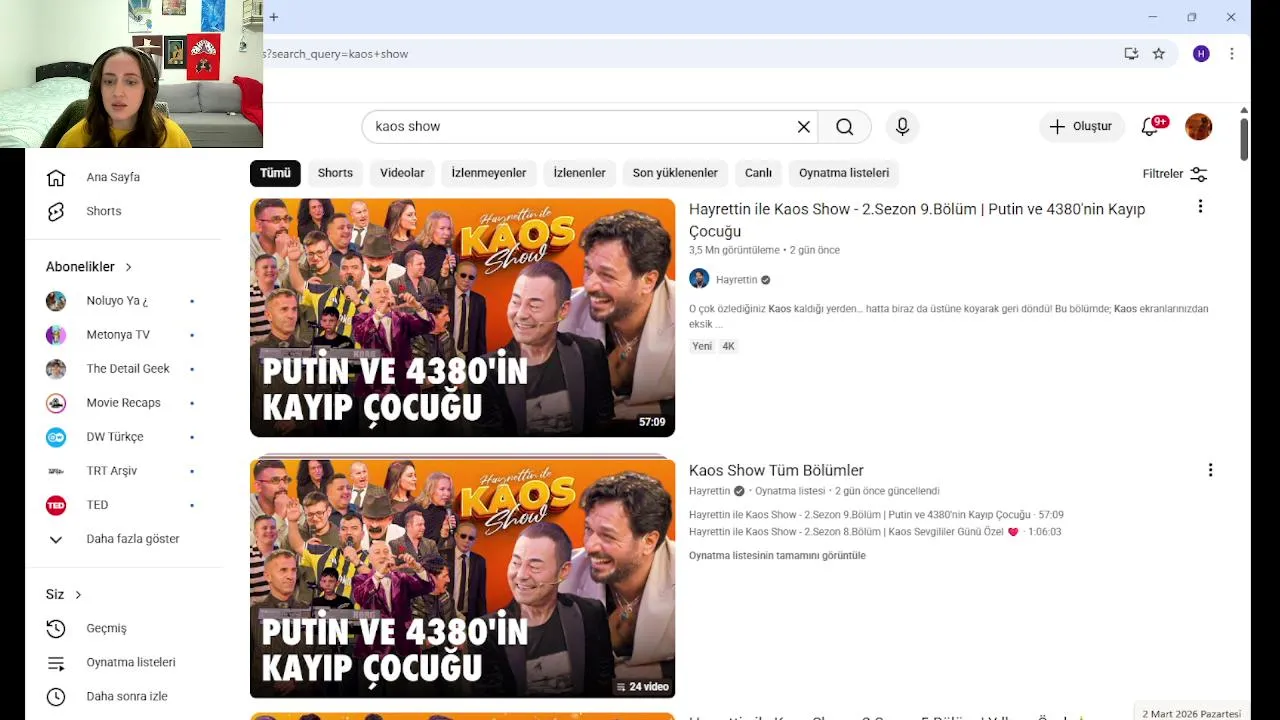Click the Metonya TV channel avatar
Image resolution: width=1280 pixels, height=720 pixels.
pos(56,335)
